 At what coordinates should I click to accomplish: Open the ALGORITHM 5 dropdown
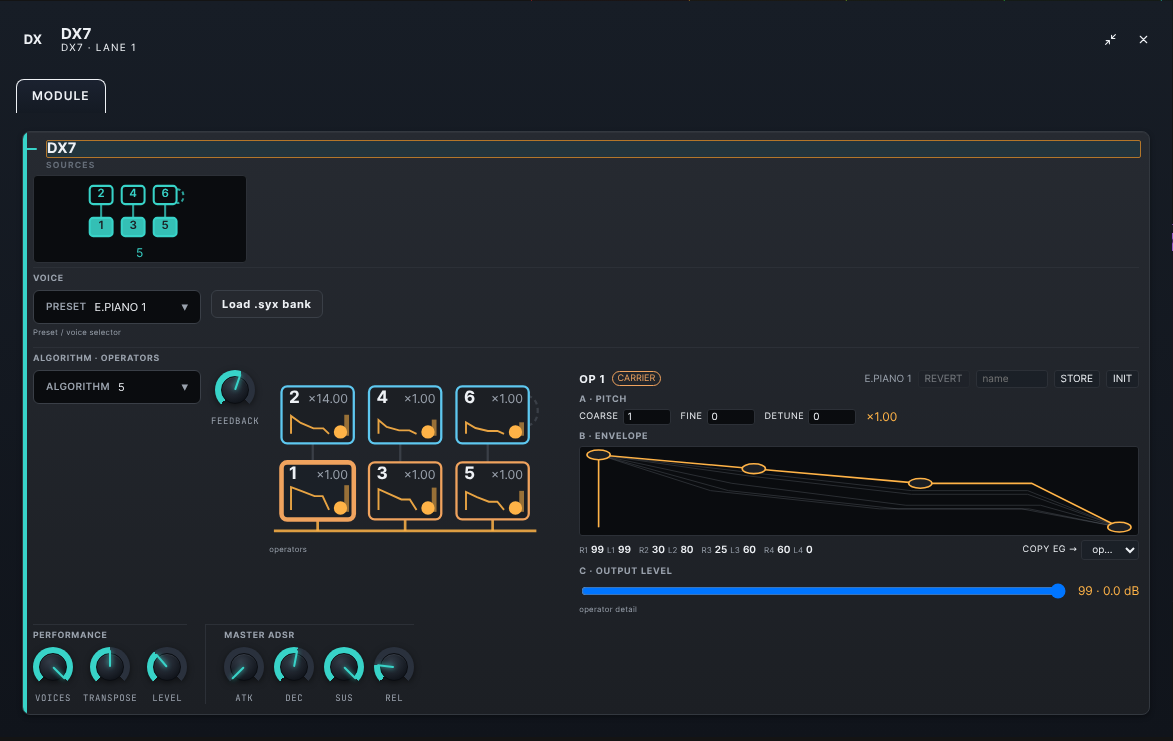(117, 387)
